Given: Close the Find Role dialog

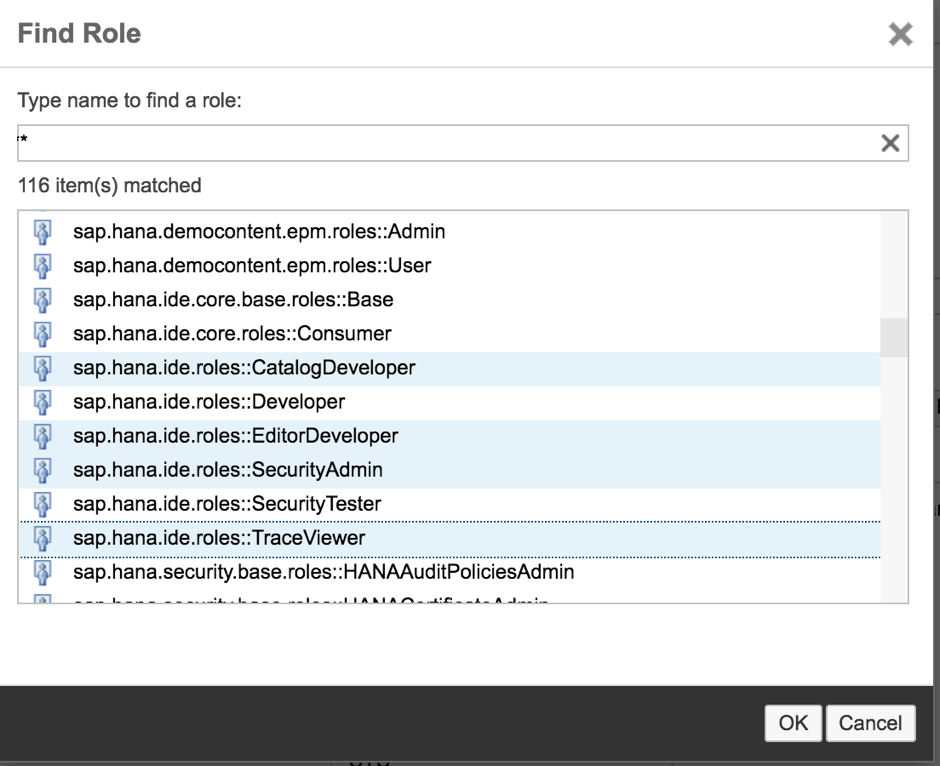Looking at the screenshot, I should pyautogui.click(x=900, y=34).
